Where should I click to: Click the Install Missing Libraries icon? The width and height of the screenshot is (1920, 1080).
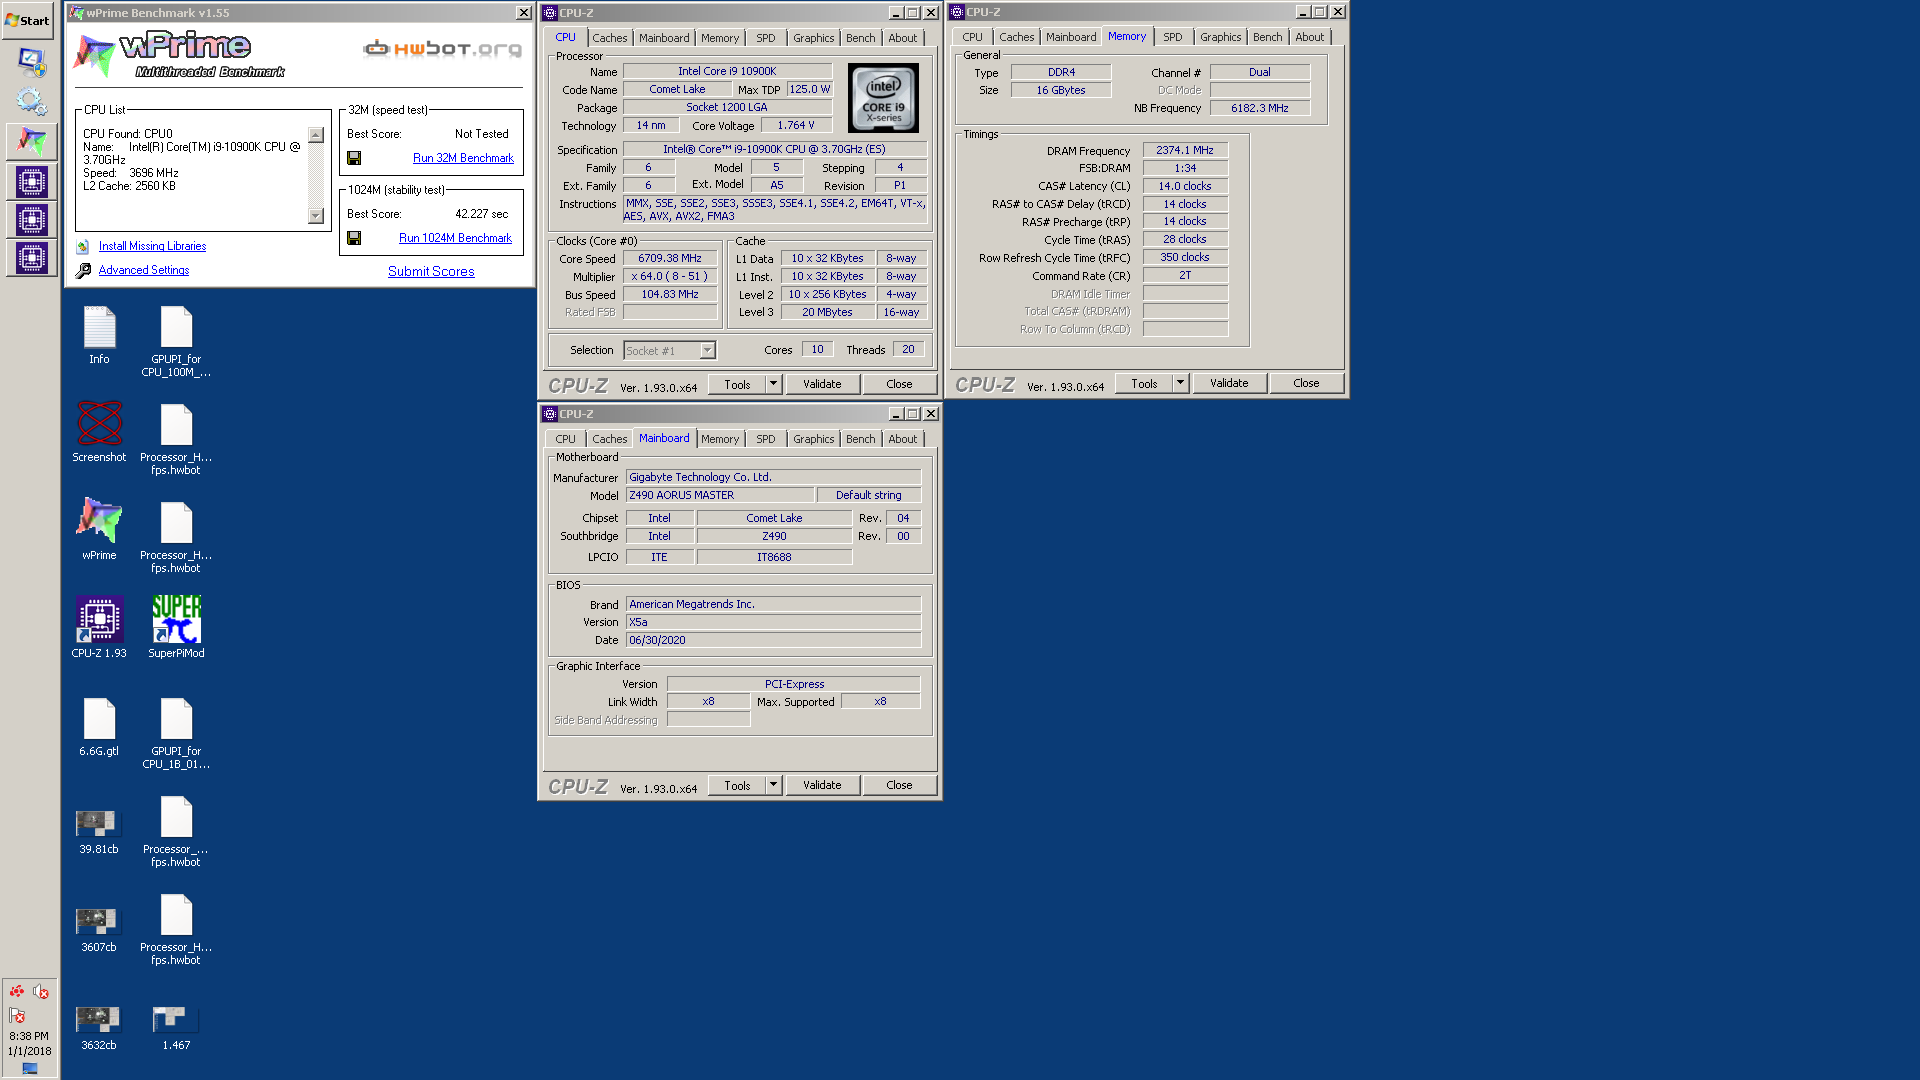tap(83, 246)
